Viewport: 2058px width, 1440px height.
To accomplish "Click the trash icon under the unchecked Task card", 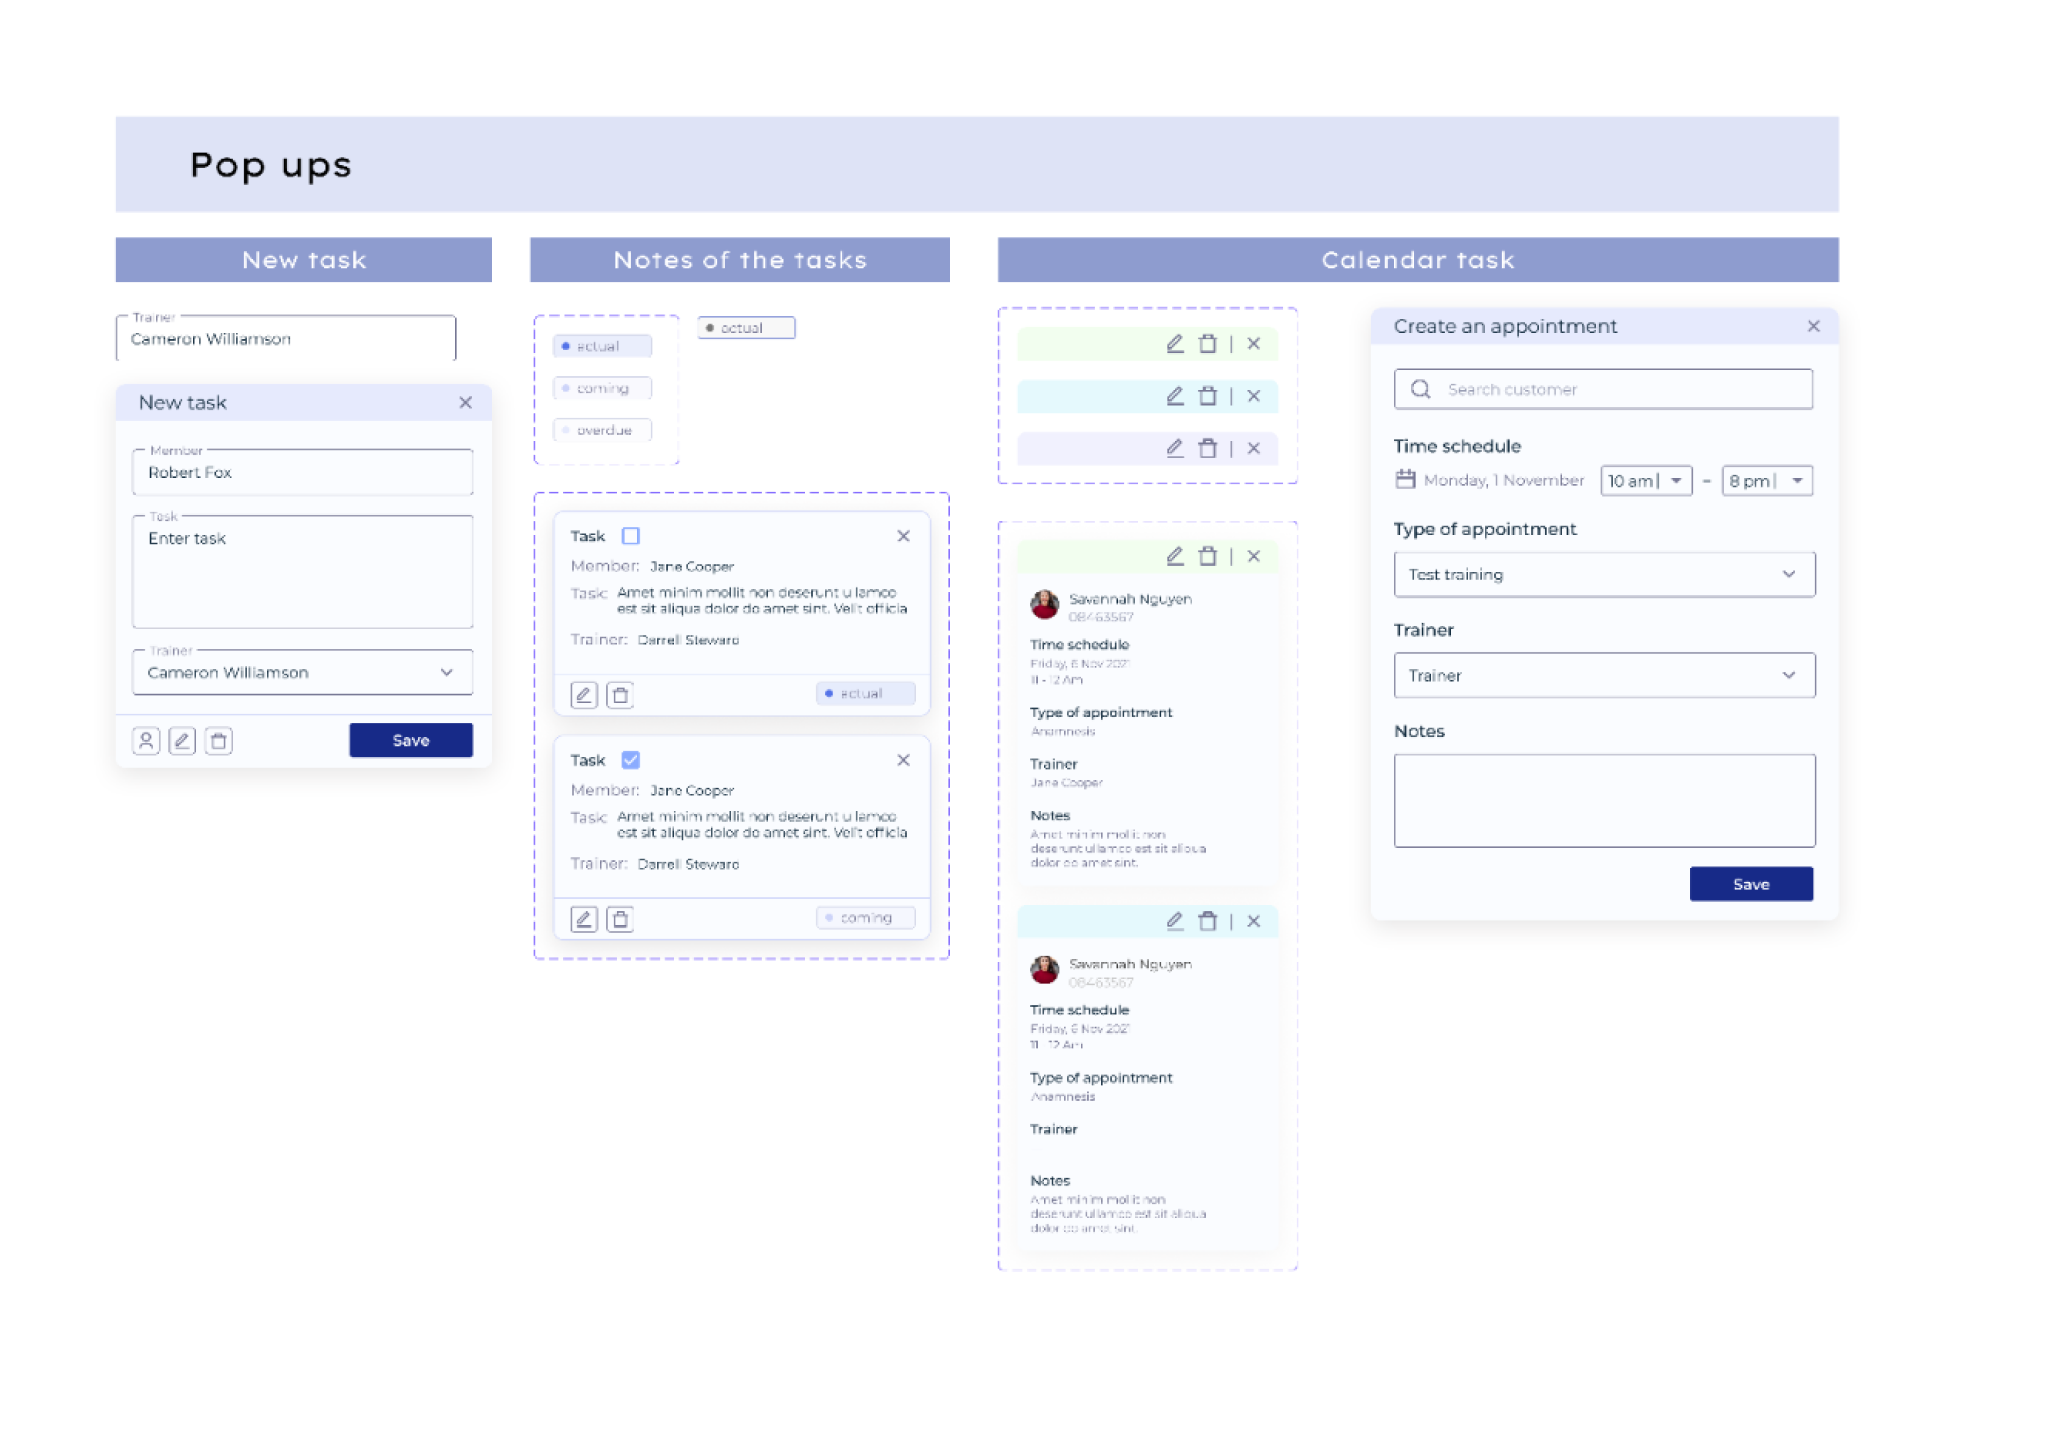I will pos(620,695).
